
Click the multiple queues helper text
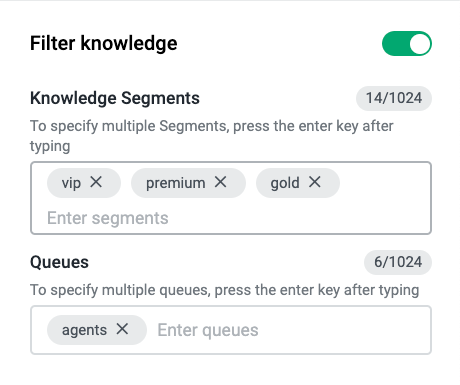point(225,290)
